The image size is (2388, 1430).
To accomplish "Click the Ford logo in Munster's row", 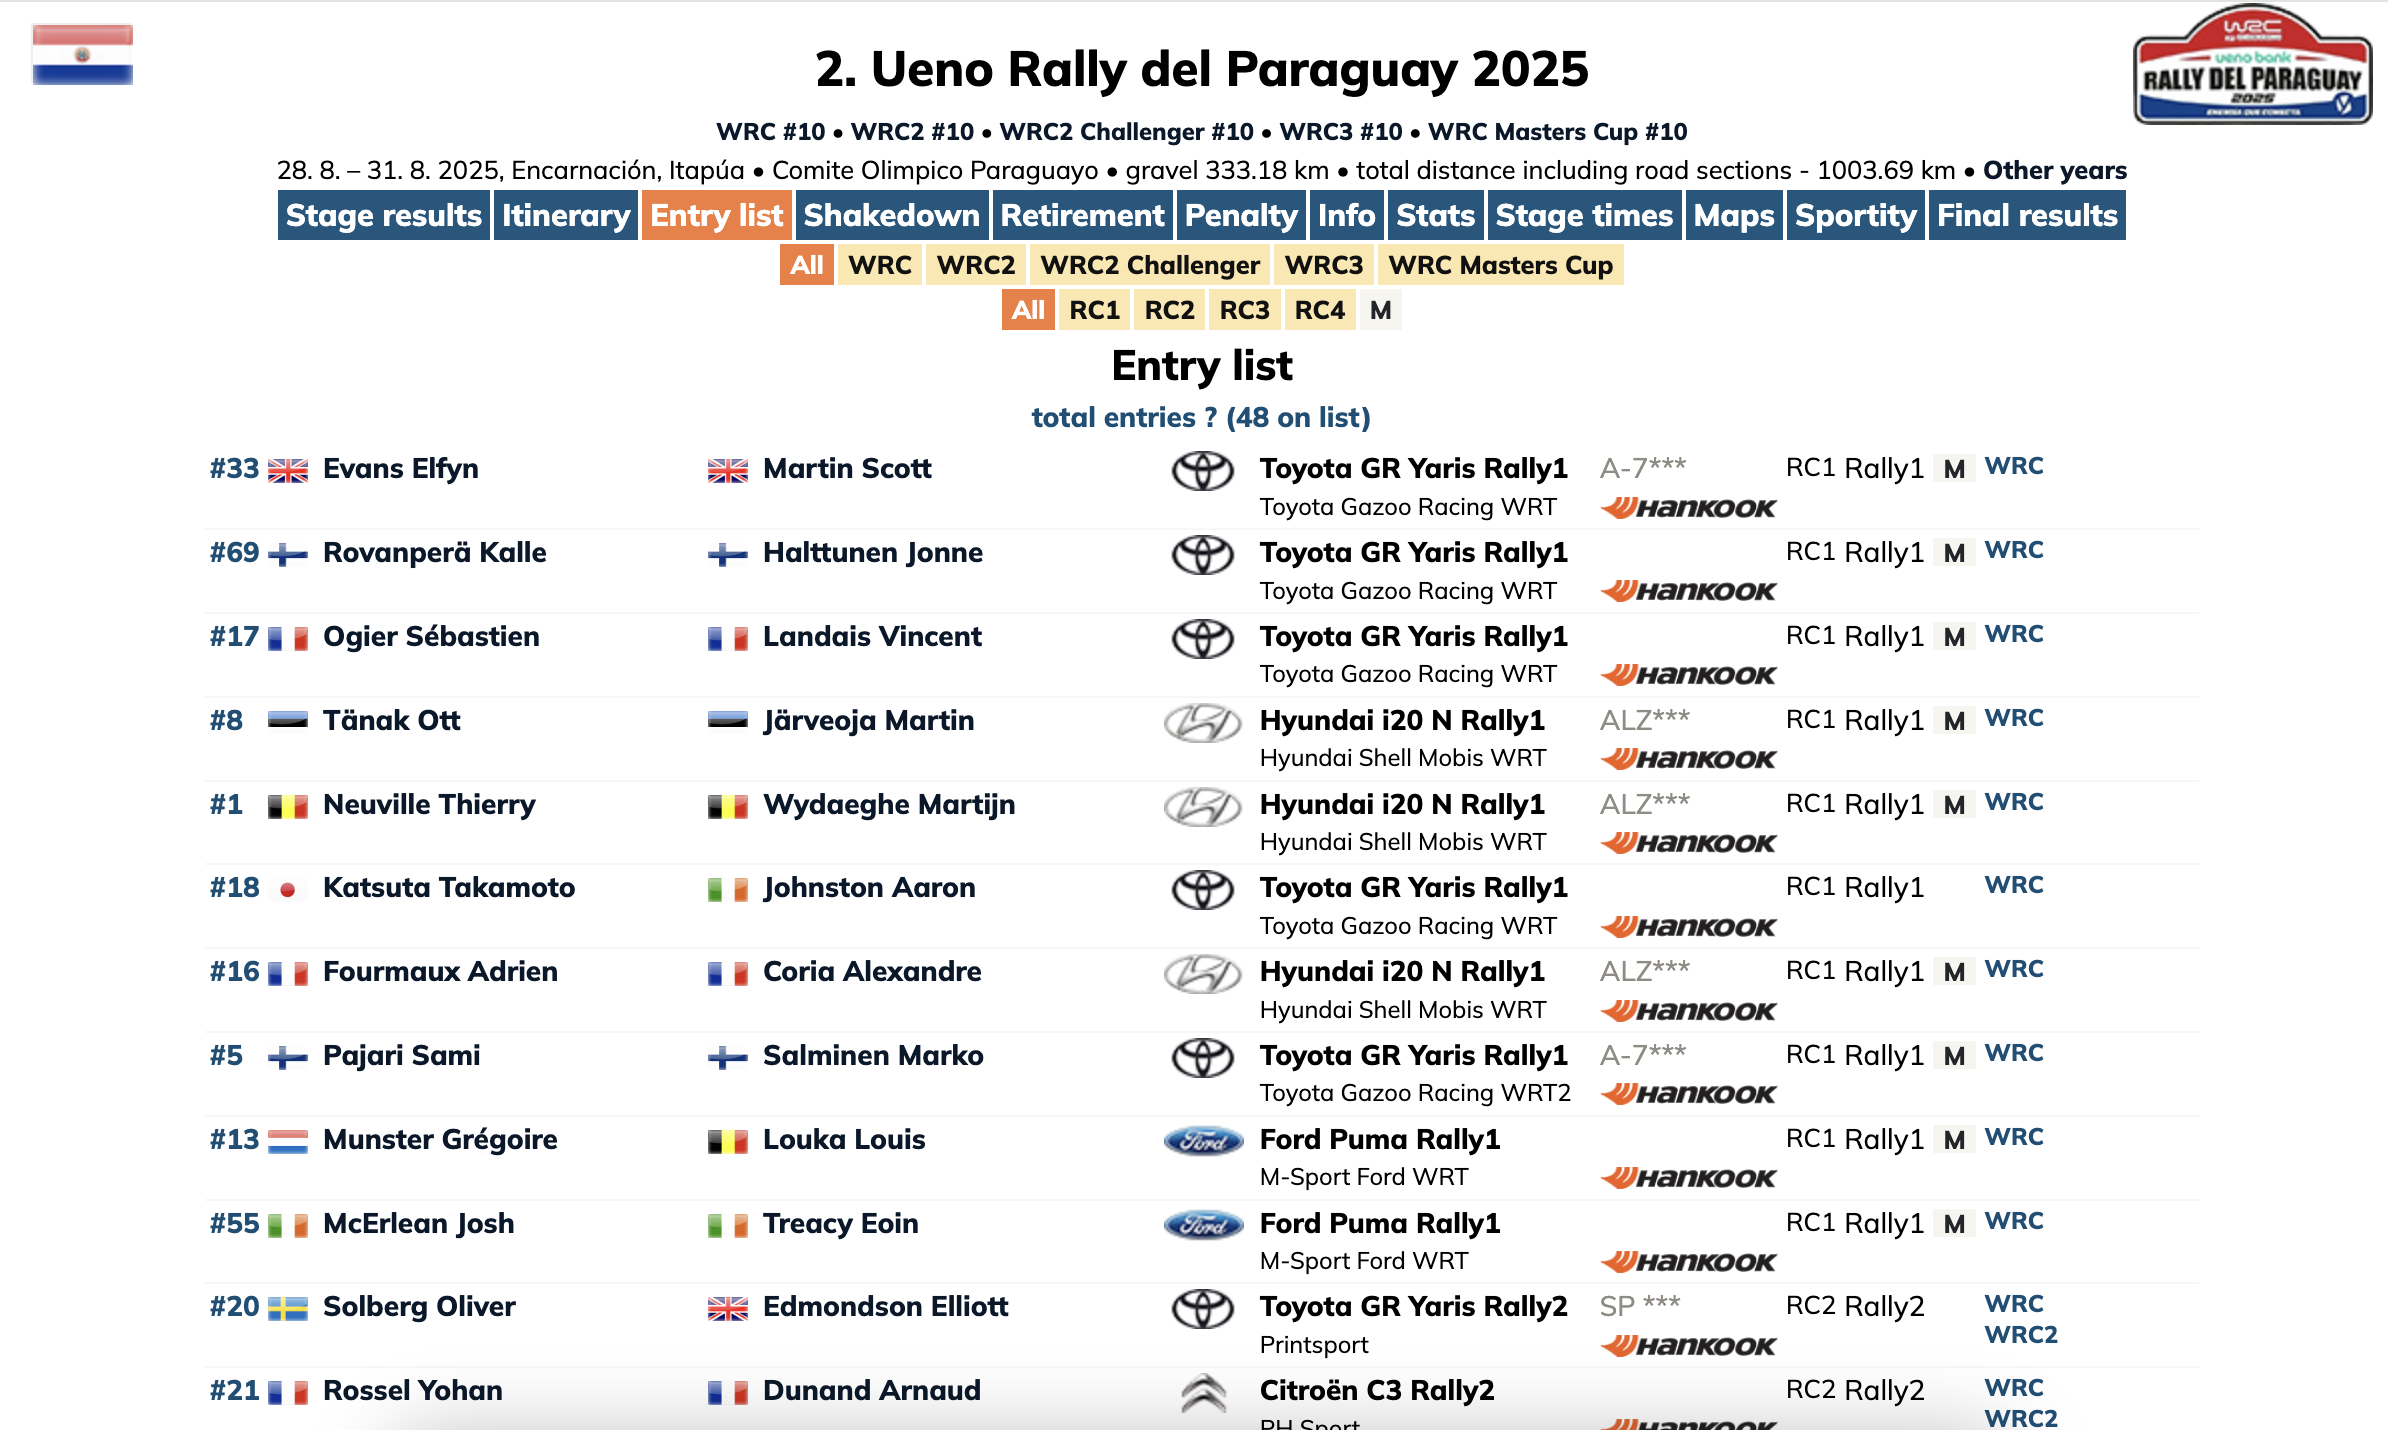I will [x=1202, y=1141].
